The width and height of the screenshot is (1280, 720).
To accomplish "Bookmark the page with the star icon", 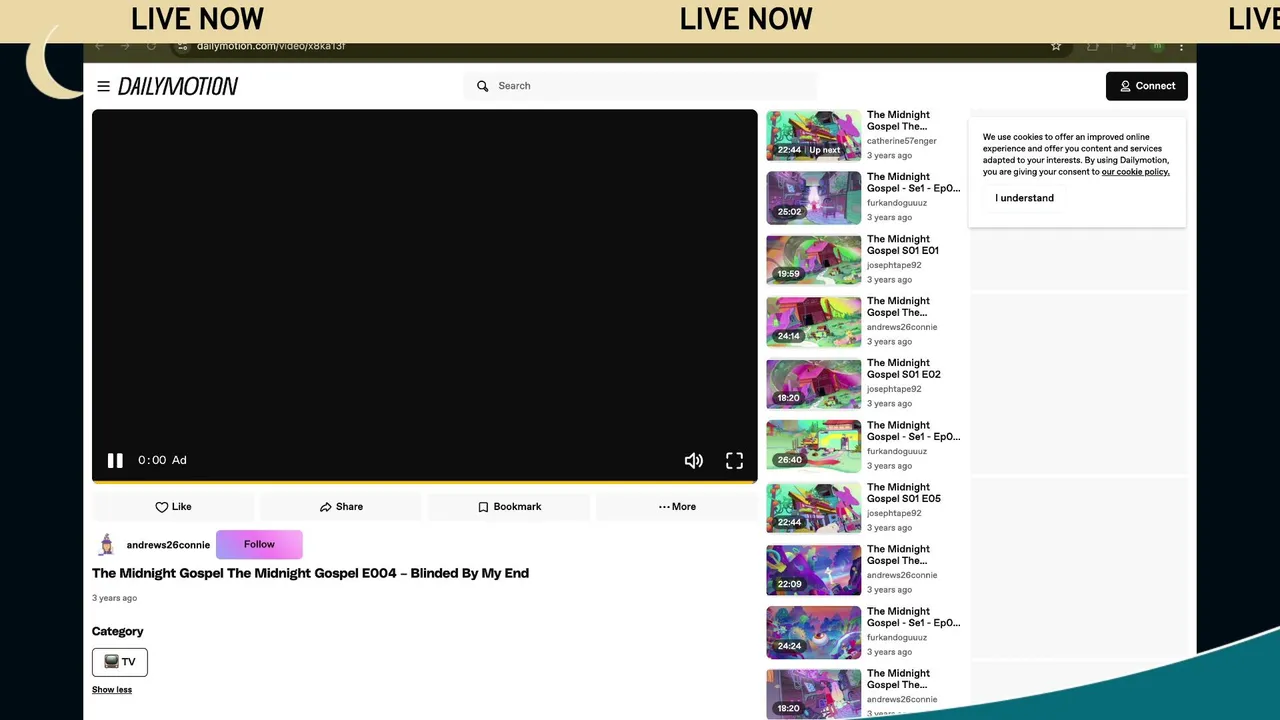I will coord(1056,46).
